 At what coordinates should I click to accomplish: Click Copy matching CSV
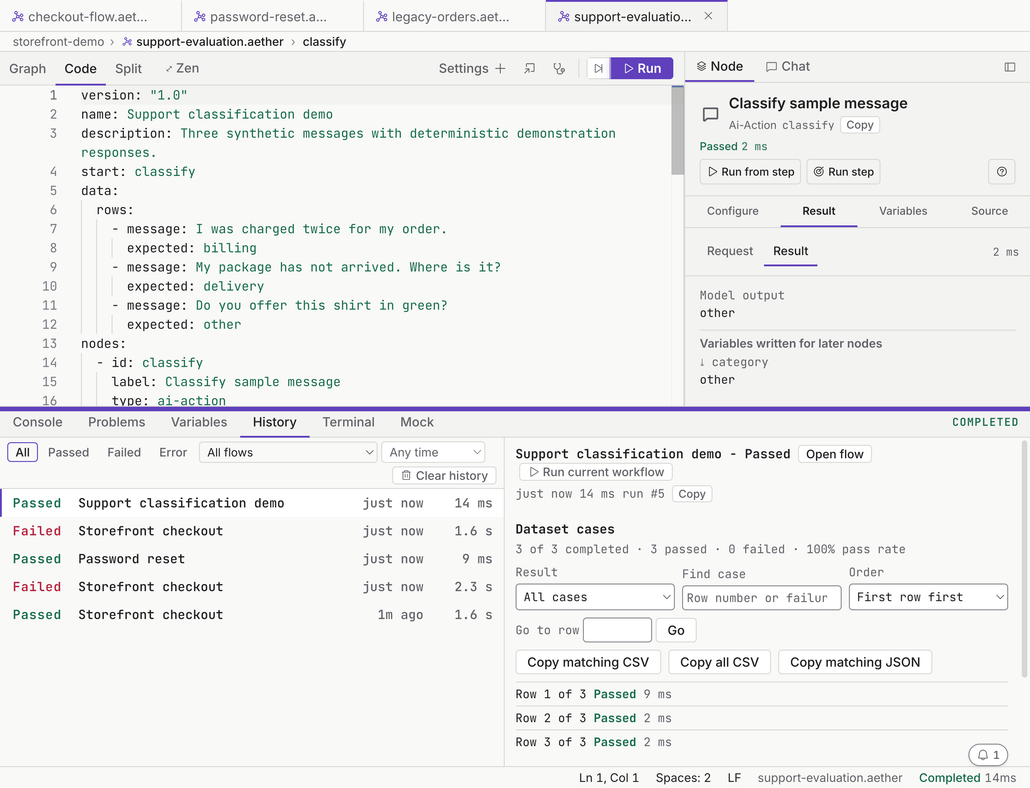click(588, 662)
